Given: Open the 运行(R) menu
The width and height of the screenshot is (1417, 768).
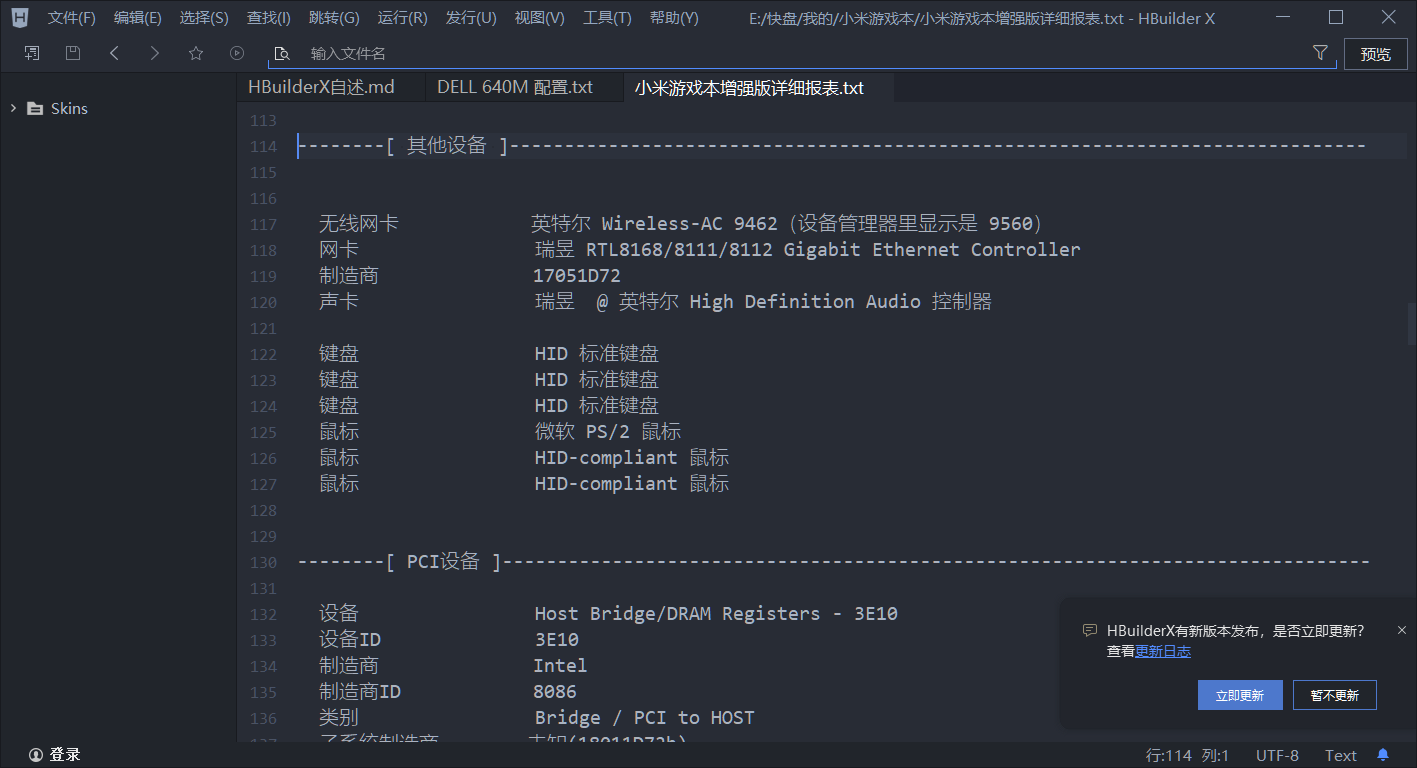Looking at the screenshot, I should tap(403, 18).
